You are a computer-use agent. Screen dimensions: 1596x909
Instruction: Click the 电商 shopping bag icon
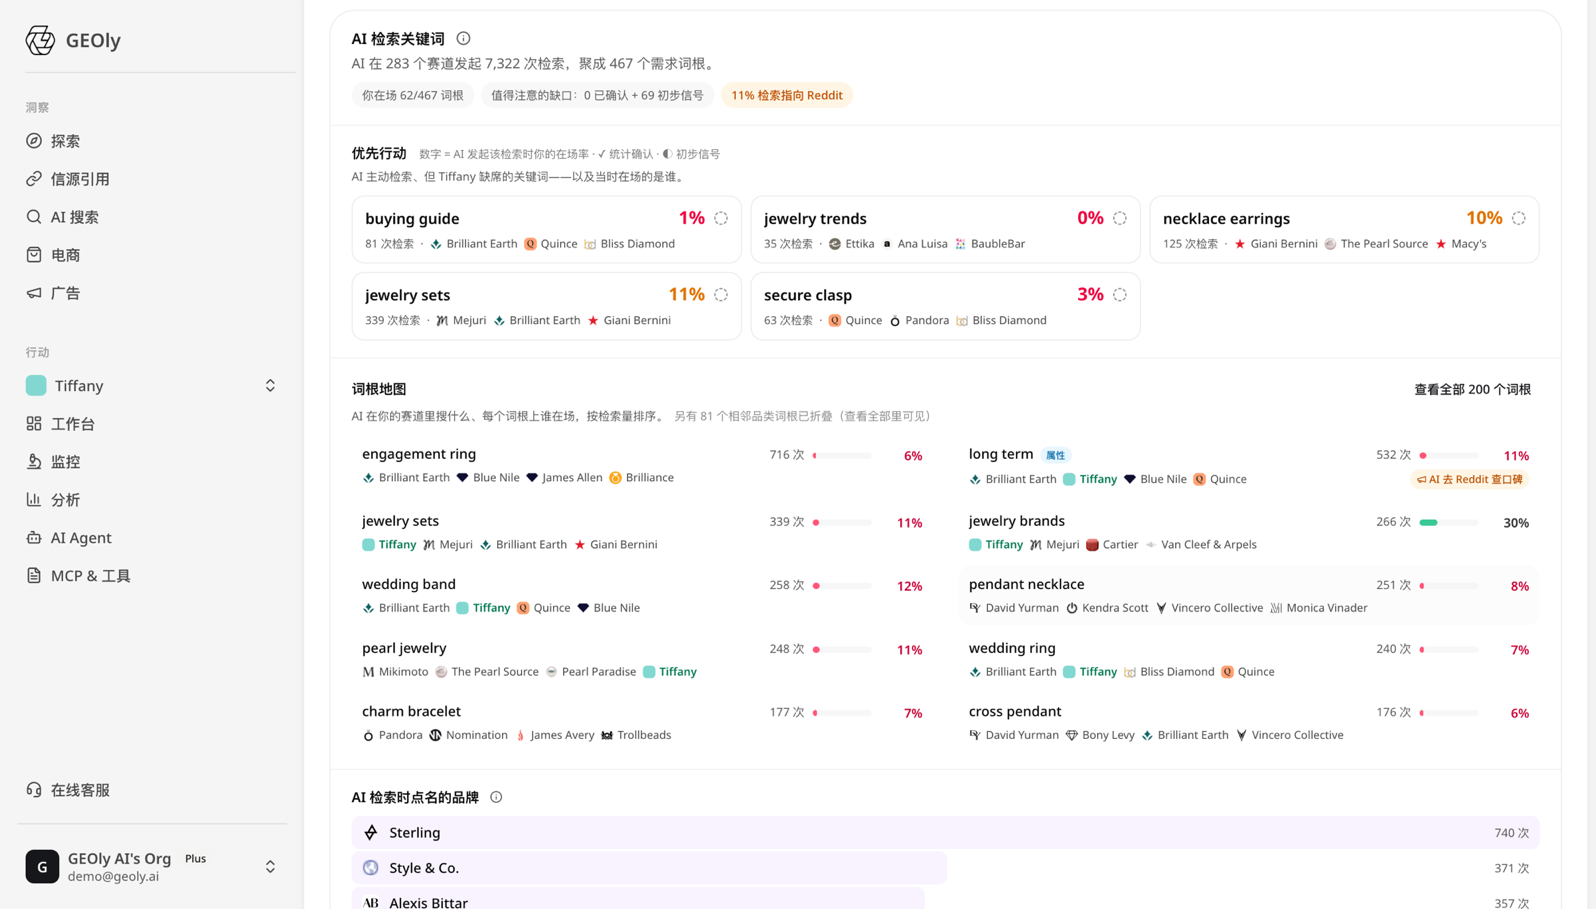tap(34, 255)
